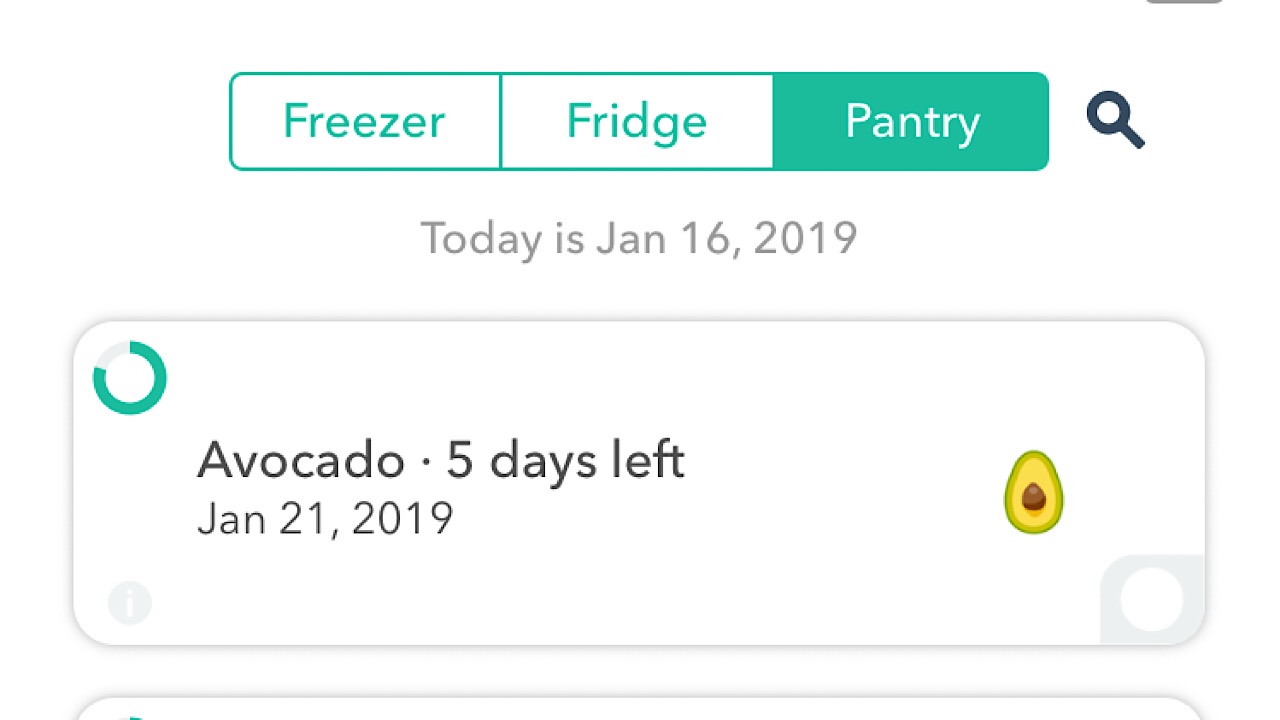Switch to the Freezer tab

pos(364,121)
